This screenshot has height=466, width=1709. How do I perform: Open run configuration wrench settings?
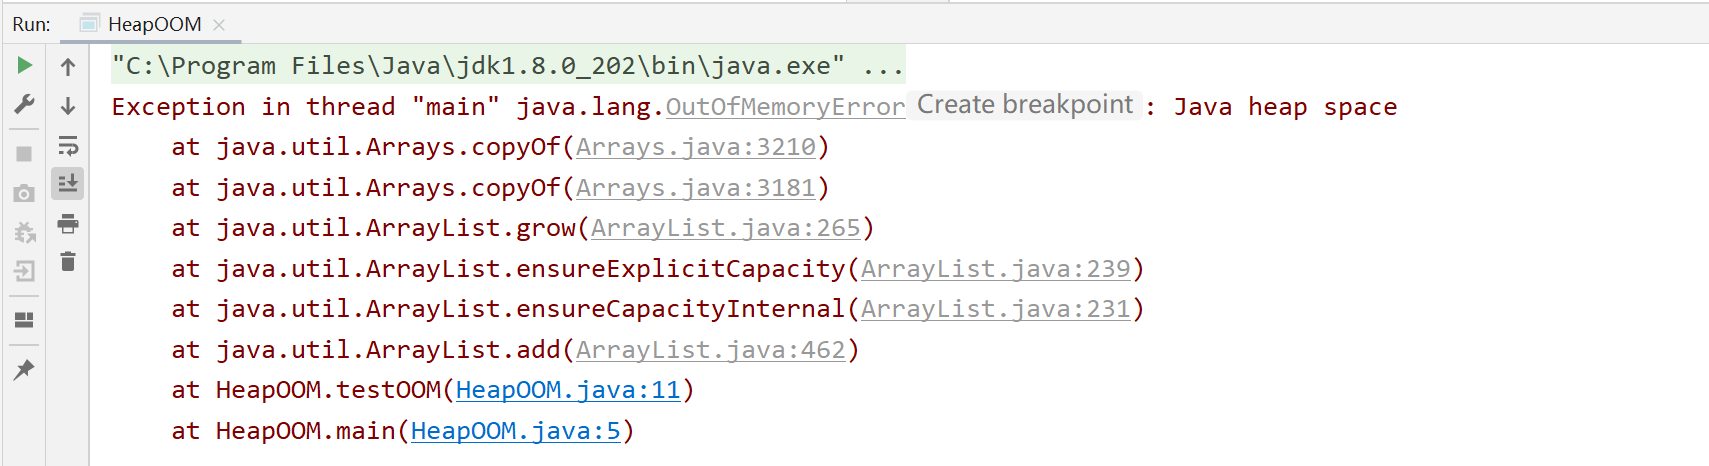pyautogui.click(x=25, y=104)
